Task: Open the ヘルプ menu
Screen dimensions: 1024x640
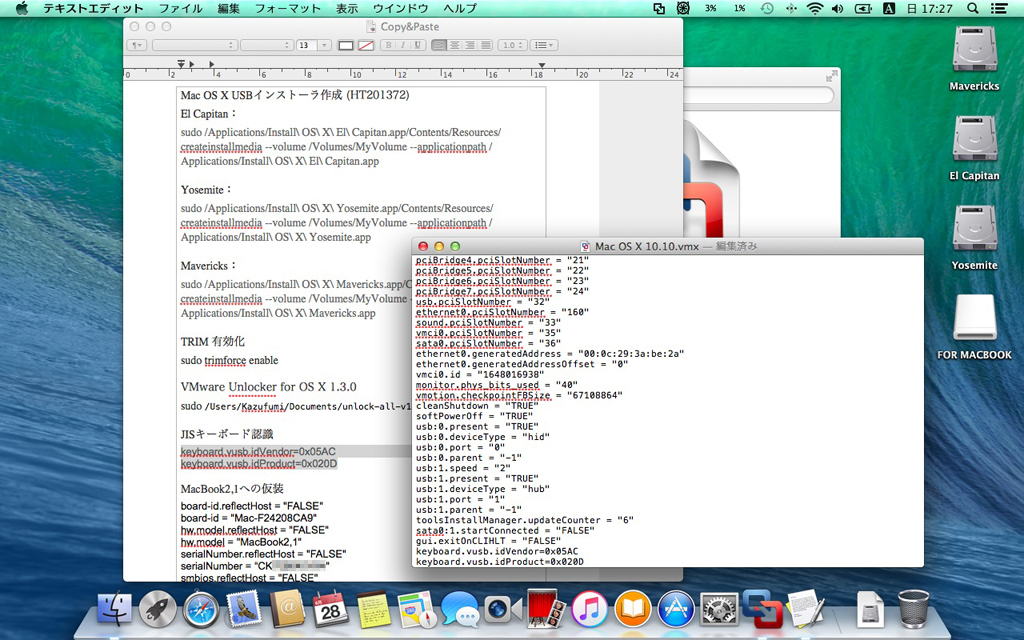Action: point(460,8)
